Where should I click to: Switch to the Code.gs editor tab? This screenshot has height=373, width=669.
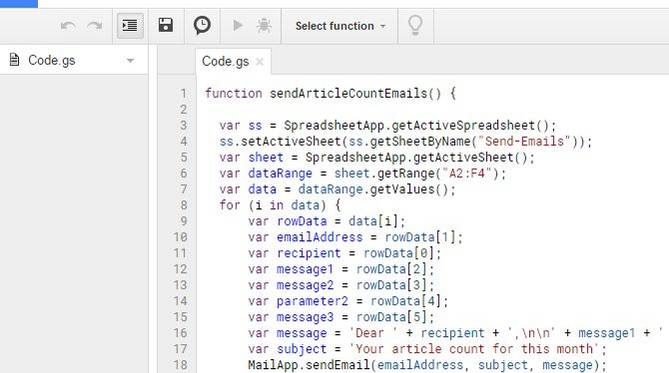(x=225, y=61)
